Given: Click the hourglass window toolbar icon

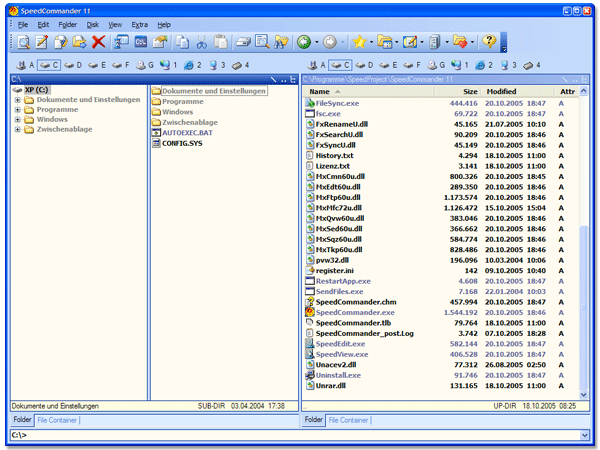Looking at the screenshot, I should [121, 42].
